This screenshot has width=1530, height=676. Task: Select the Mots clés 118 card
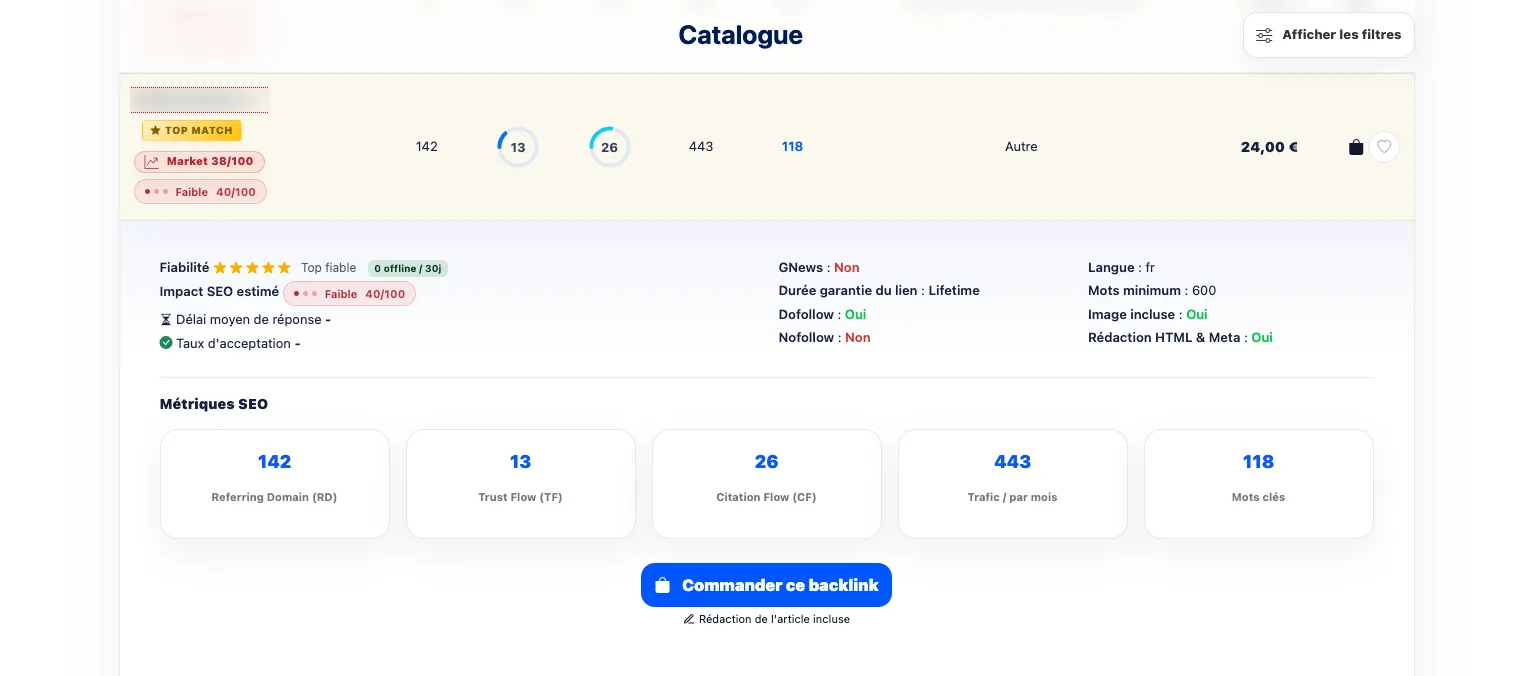[x=1259, y=484]
